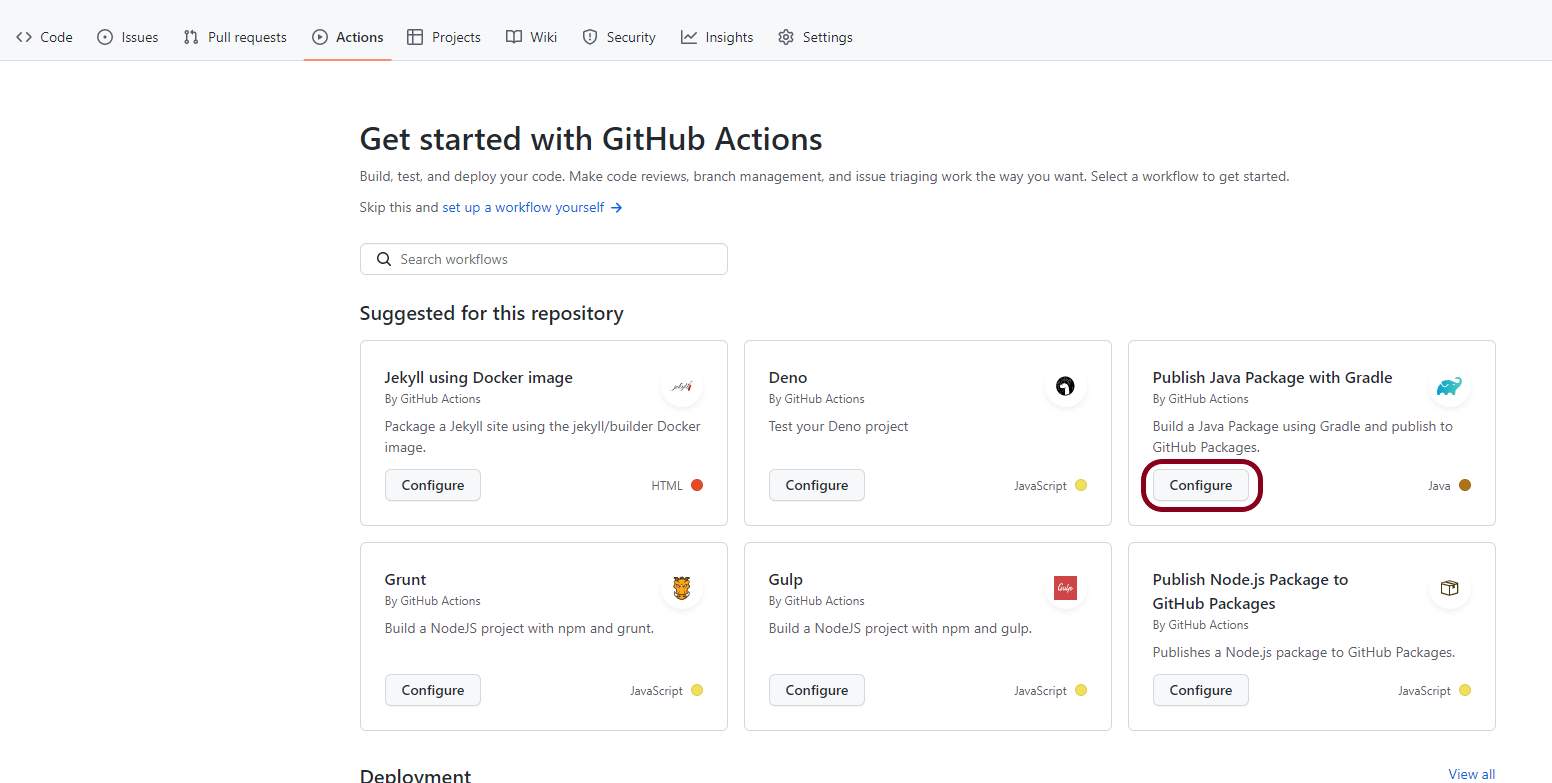Open the Pull requests tab
Screen dimensions: 1552x783
tap(235, 37)
